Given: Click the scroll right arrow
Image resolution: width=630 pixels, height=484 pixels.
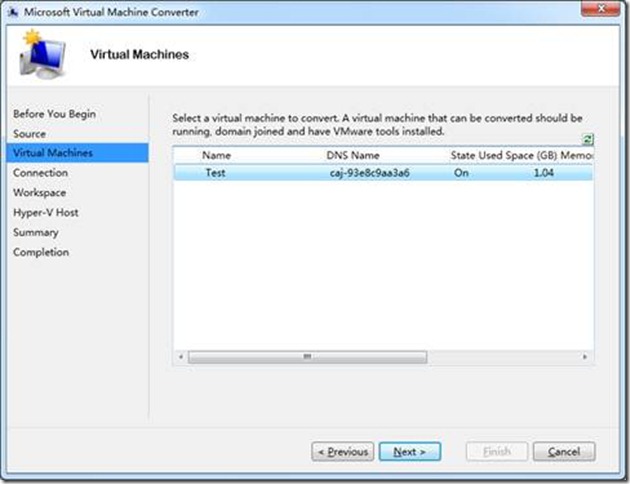Looking at the screenshot, I should coord(585,357).
